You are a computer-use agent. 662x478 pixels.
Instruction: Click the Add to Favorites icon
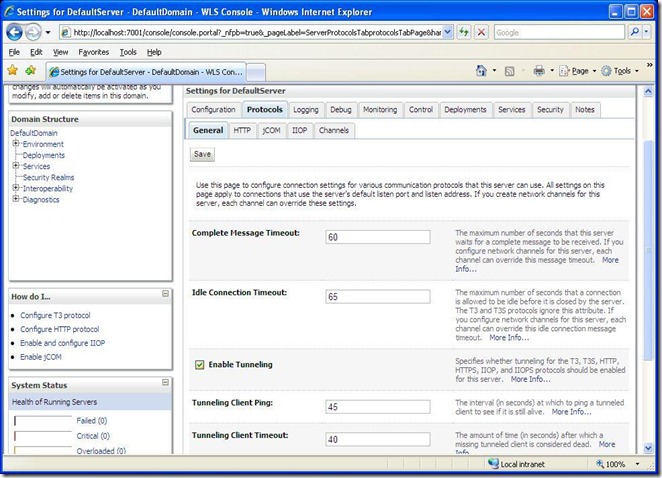point(30,71)
